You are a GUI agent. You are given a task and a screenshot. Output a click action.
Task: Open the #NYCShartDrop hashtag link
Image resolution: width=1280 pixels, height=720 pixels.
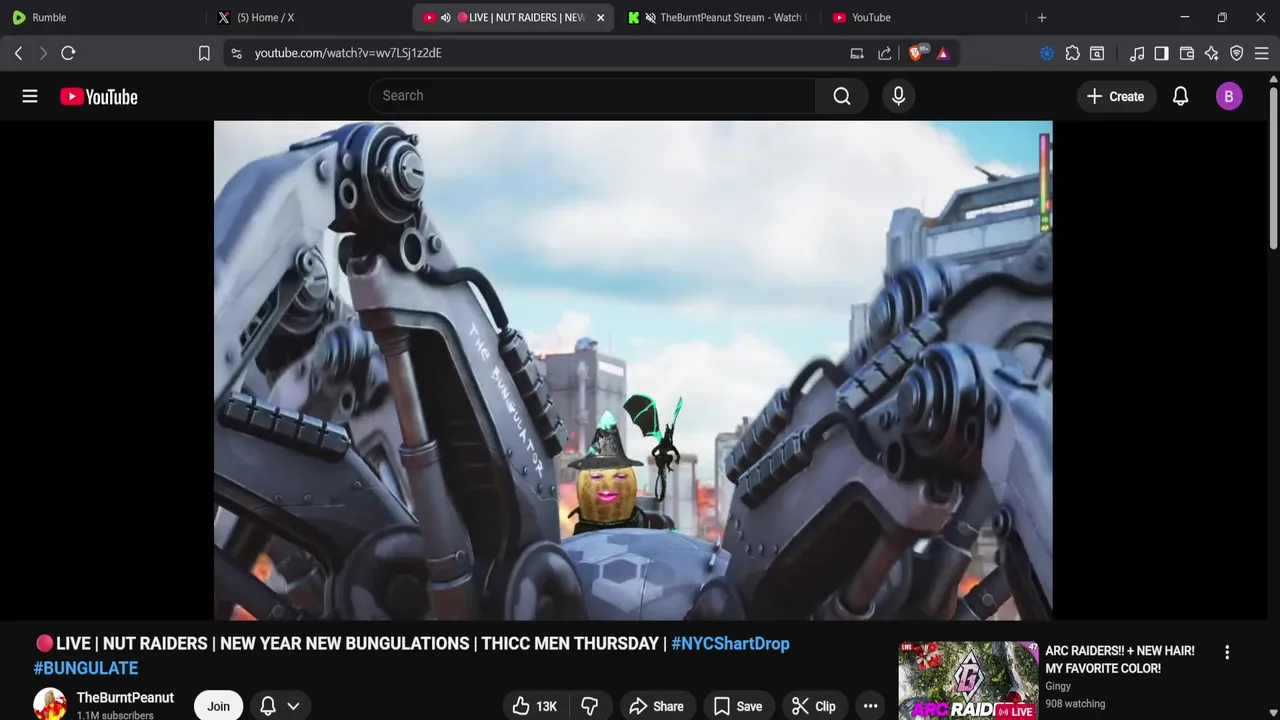[730, 644]
